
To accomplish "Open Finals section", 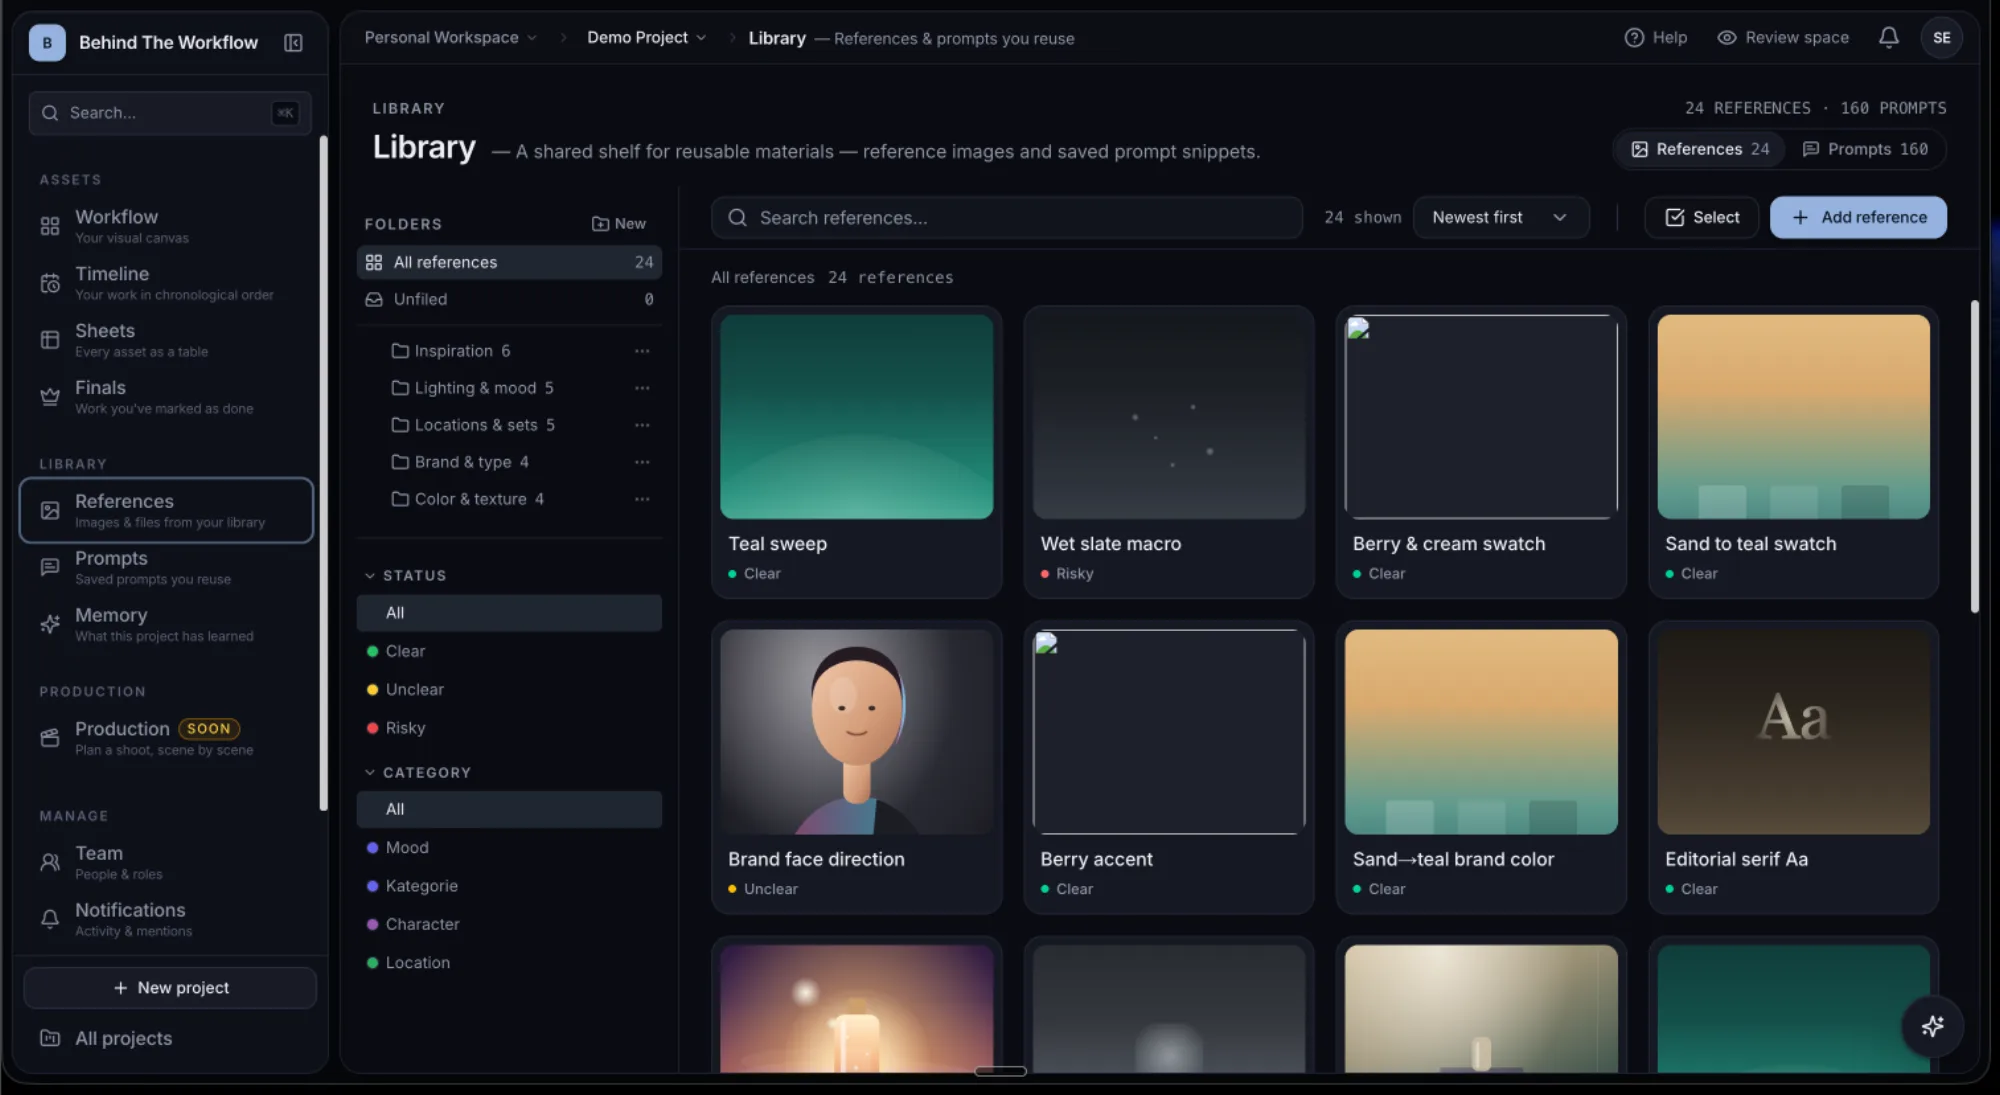I will tap(165, 397).
